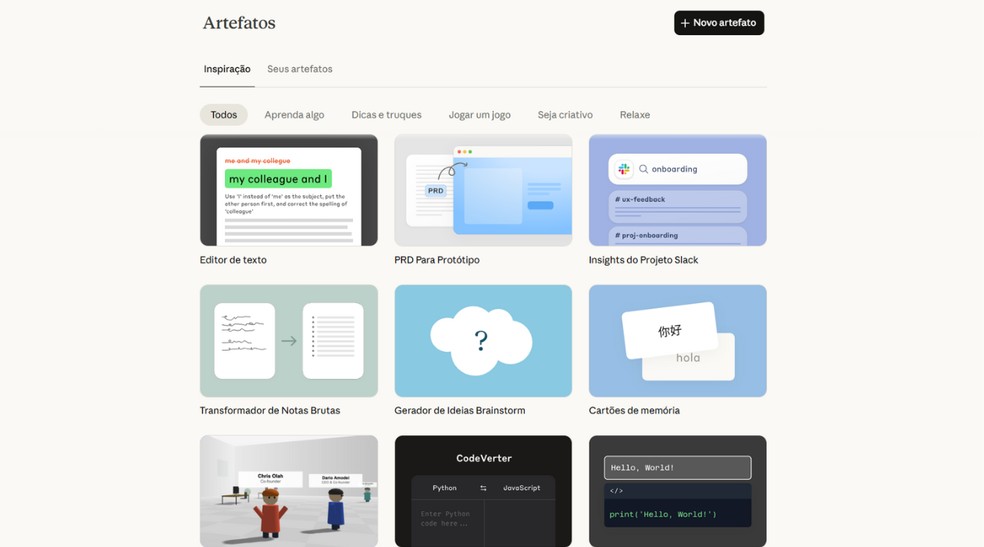Select the Seja criativo filter

click(565, 115)
